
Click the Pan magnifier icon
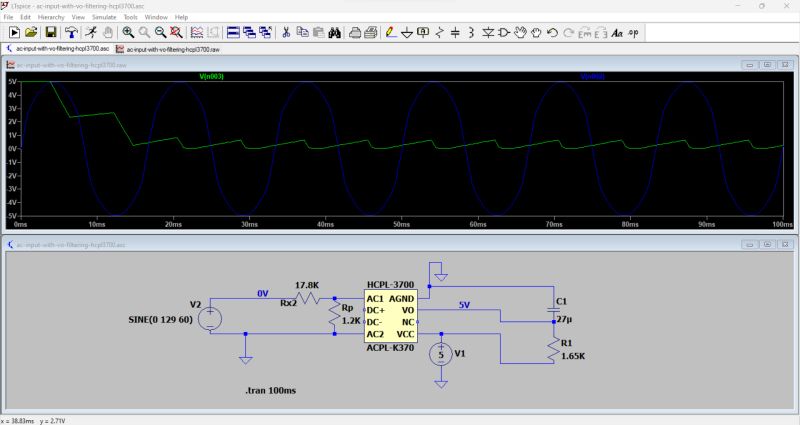[x=144, y=33]
